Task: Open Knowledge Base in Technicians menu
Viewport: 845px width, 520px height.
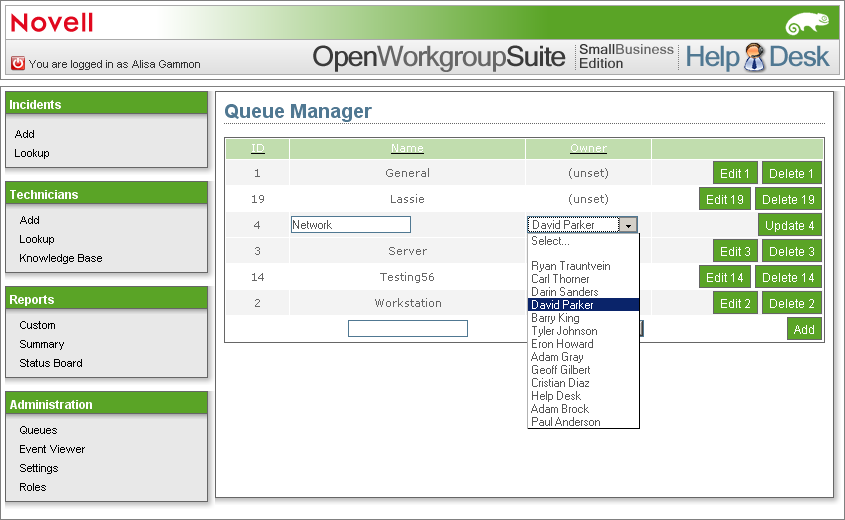Action: 60,258
